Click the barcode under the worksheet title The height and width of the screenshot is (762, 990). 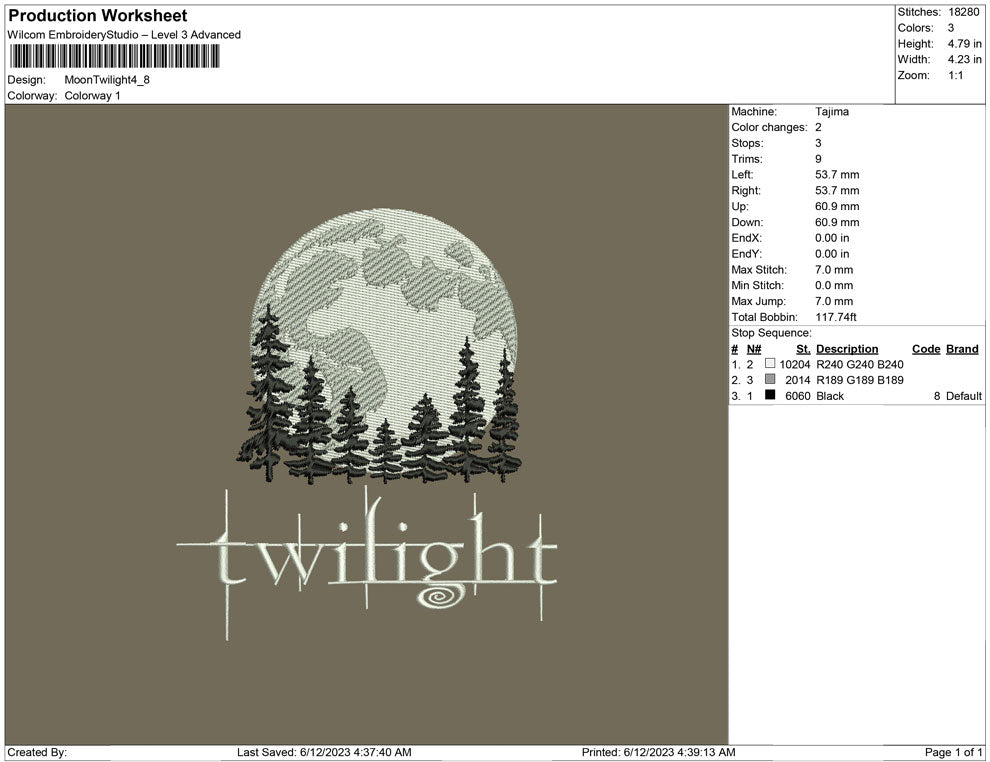pyautogui.click(x=114, y=56)
